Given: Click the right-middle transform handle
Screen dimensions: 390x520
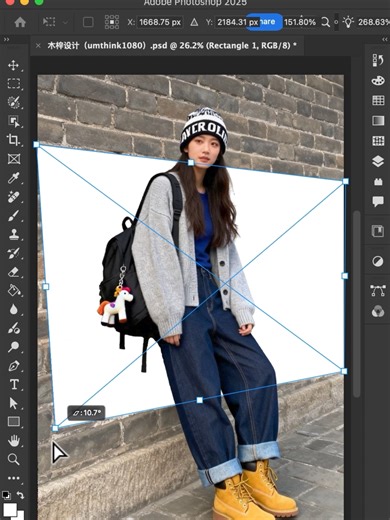Looking at the screenshot, I should pyautogui.click(x=345, y=276).
